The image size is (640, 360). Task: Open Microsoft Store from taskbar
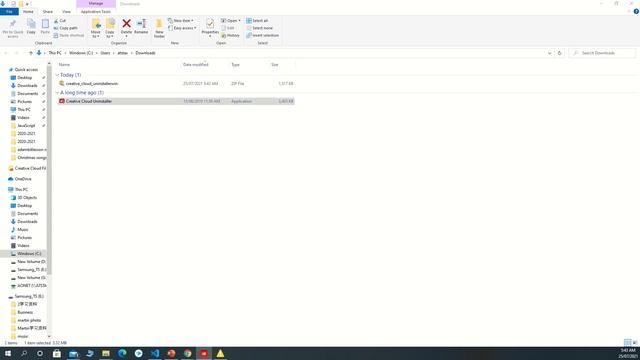click(x=57, y=353)
